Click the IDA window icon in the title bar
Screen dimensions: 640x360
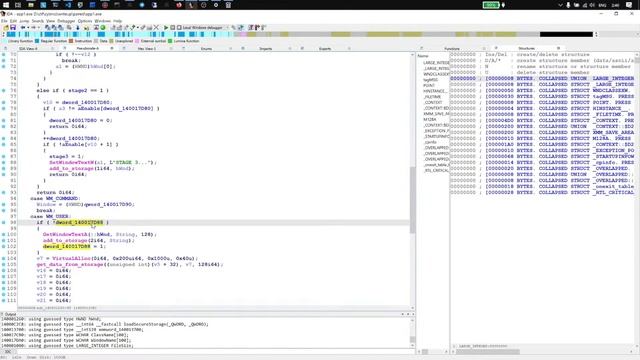(3, 14)
